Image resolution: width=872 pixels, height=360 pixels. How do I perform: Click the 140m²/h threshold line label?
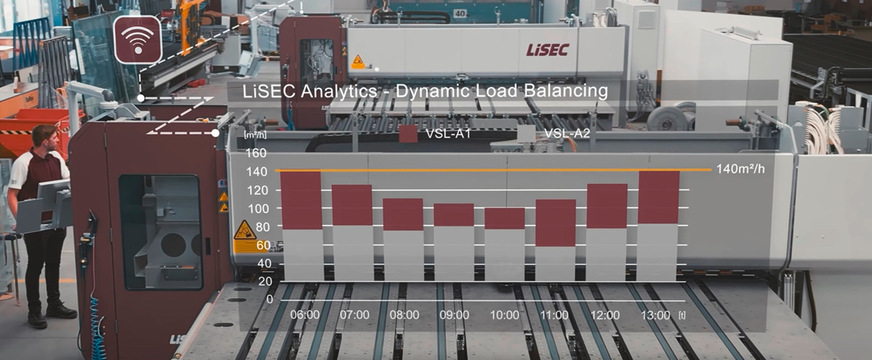click(x=740, y=169)
